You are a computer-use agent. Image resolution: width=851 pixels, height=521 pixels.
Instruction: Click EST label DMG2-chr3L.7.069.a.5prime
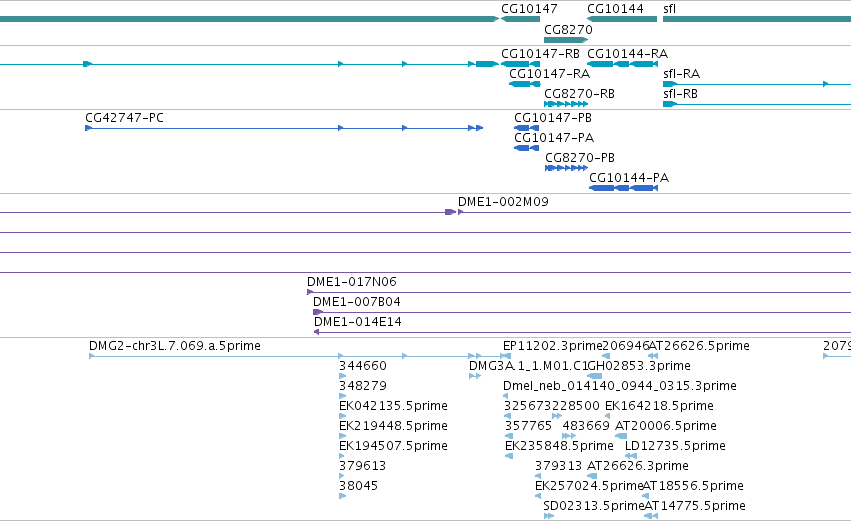point(175,346)
